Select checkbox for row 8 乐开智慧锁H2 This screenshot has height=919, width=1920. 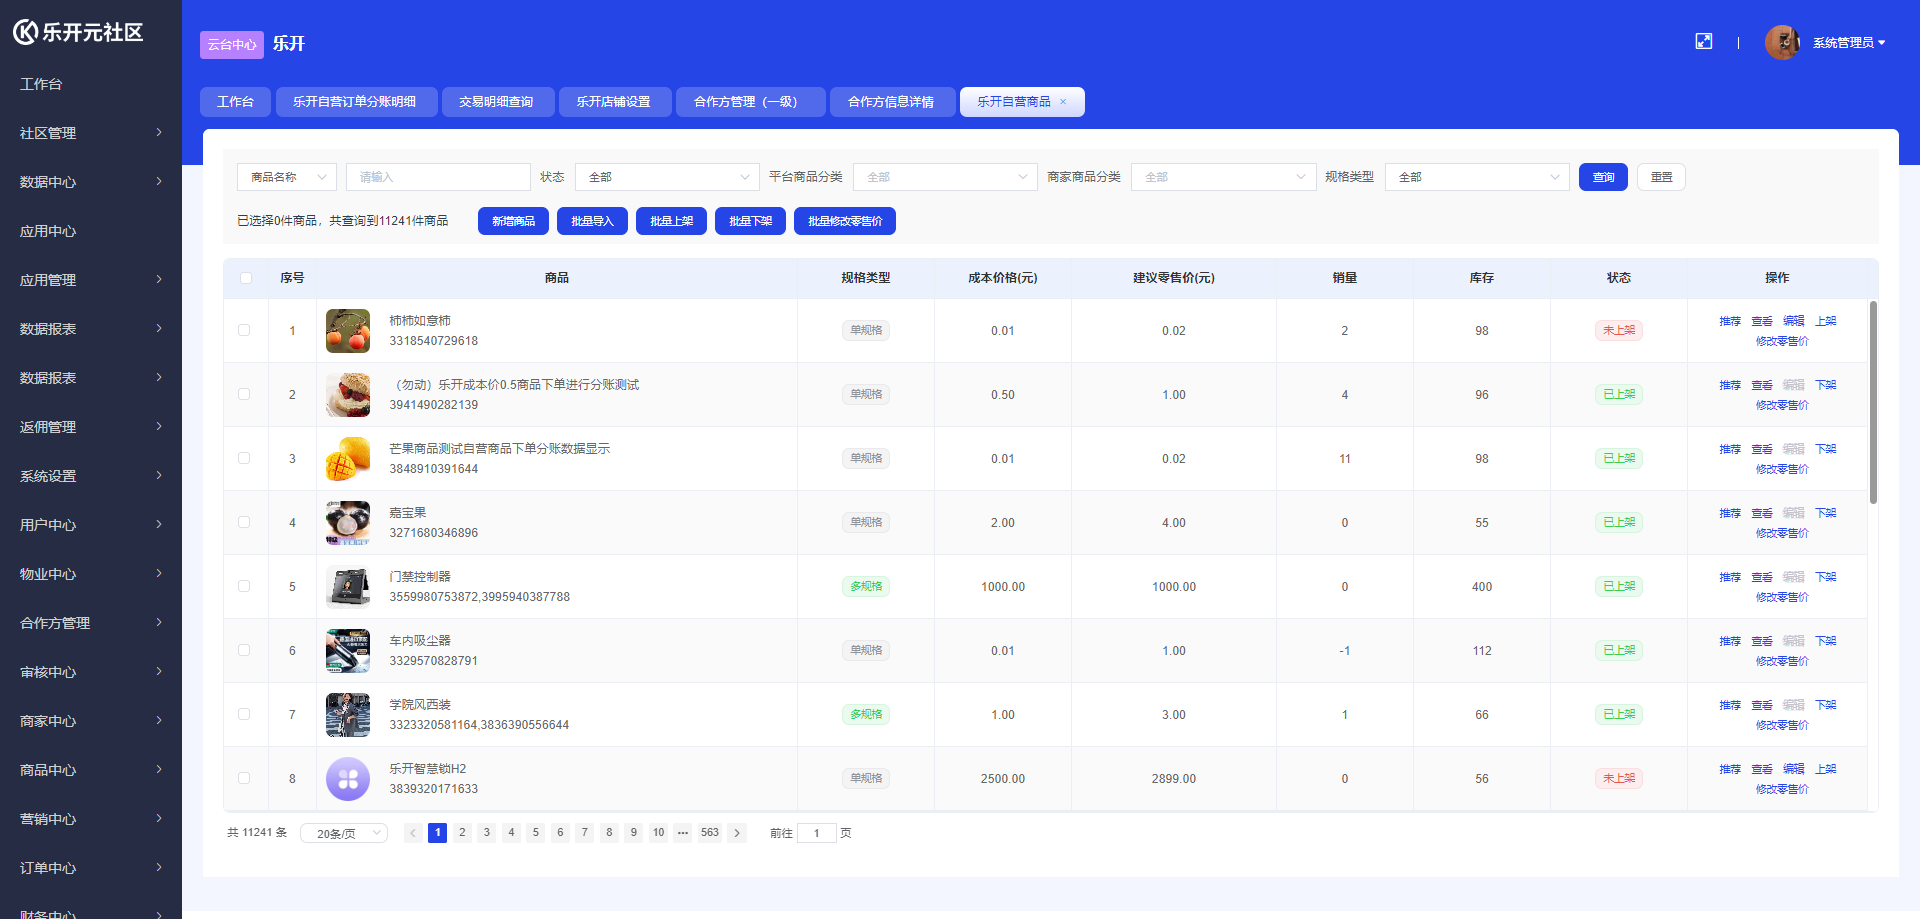coord(244,778)
